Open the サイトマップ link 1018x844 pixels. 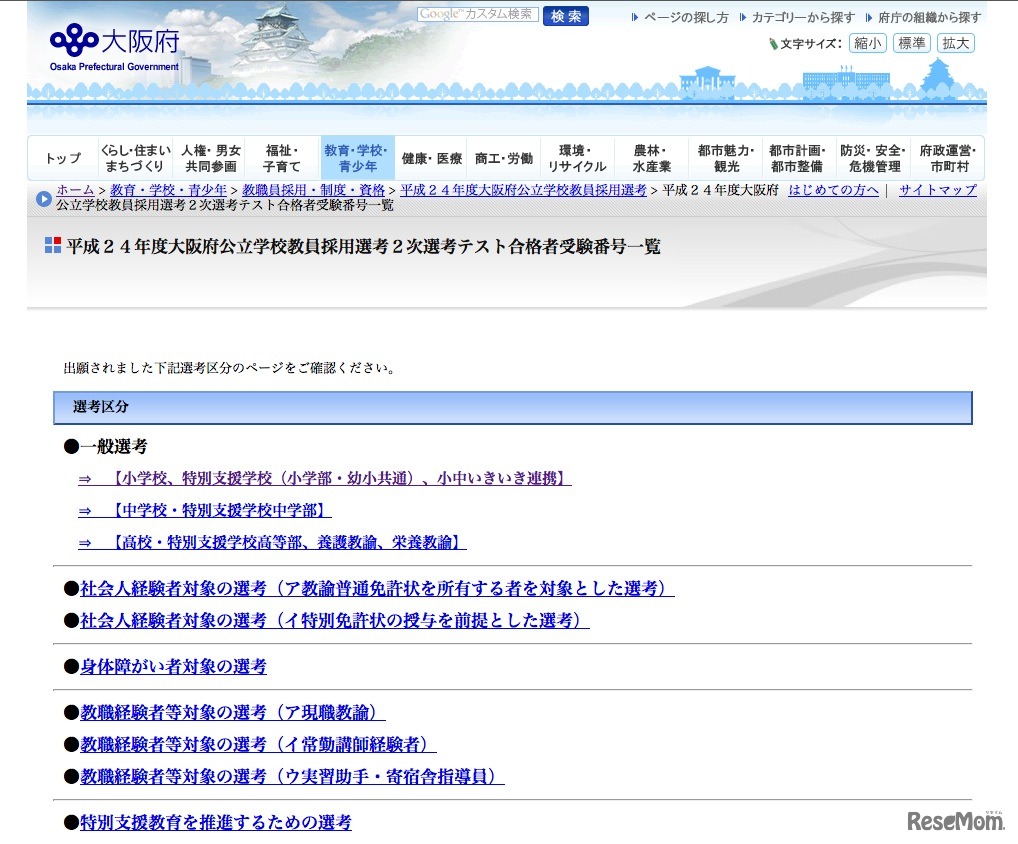937,190
